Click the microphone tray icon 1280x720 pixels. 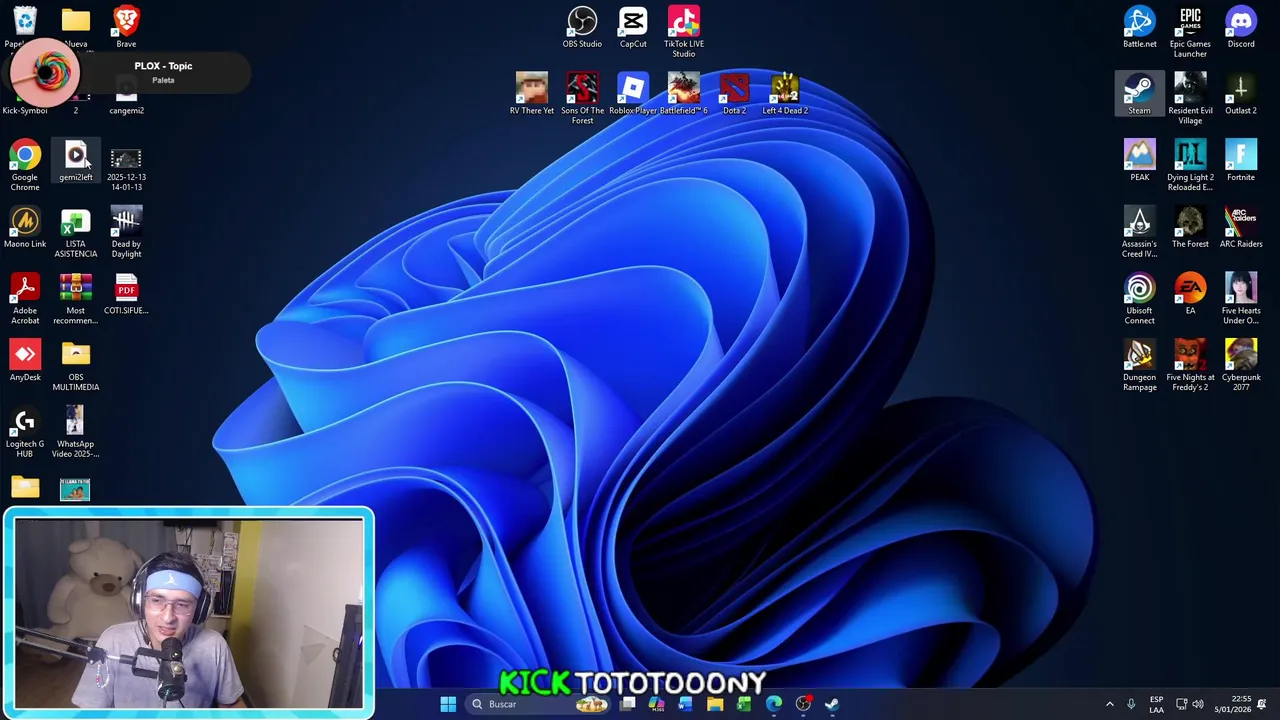tap(1131, 704)
